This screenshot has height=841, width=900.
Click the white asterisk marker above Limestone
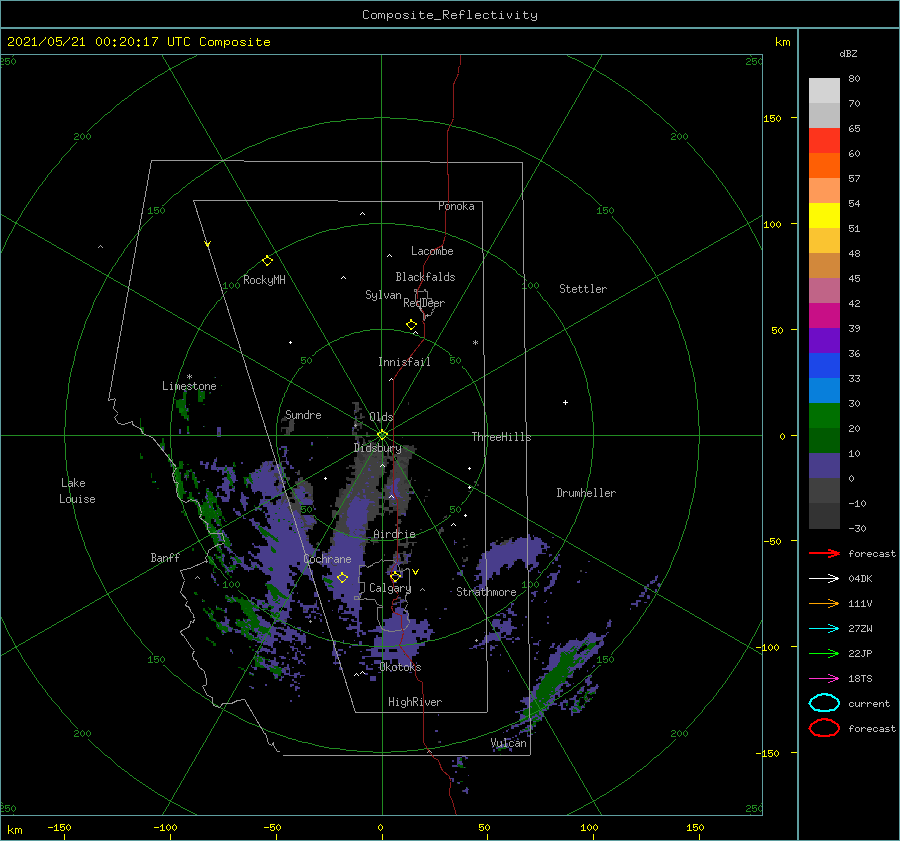189,377
